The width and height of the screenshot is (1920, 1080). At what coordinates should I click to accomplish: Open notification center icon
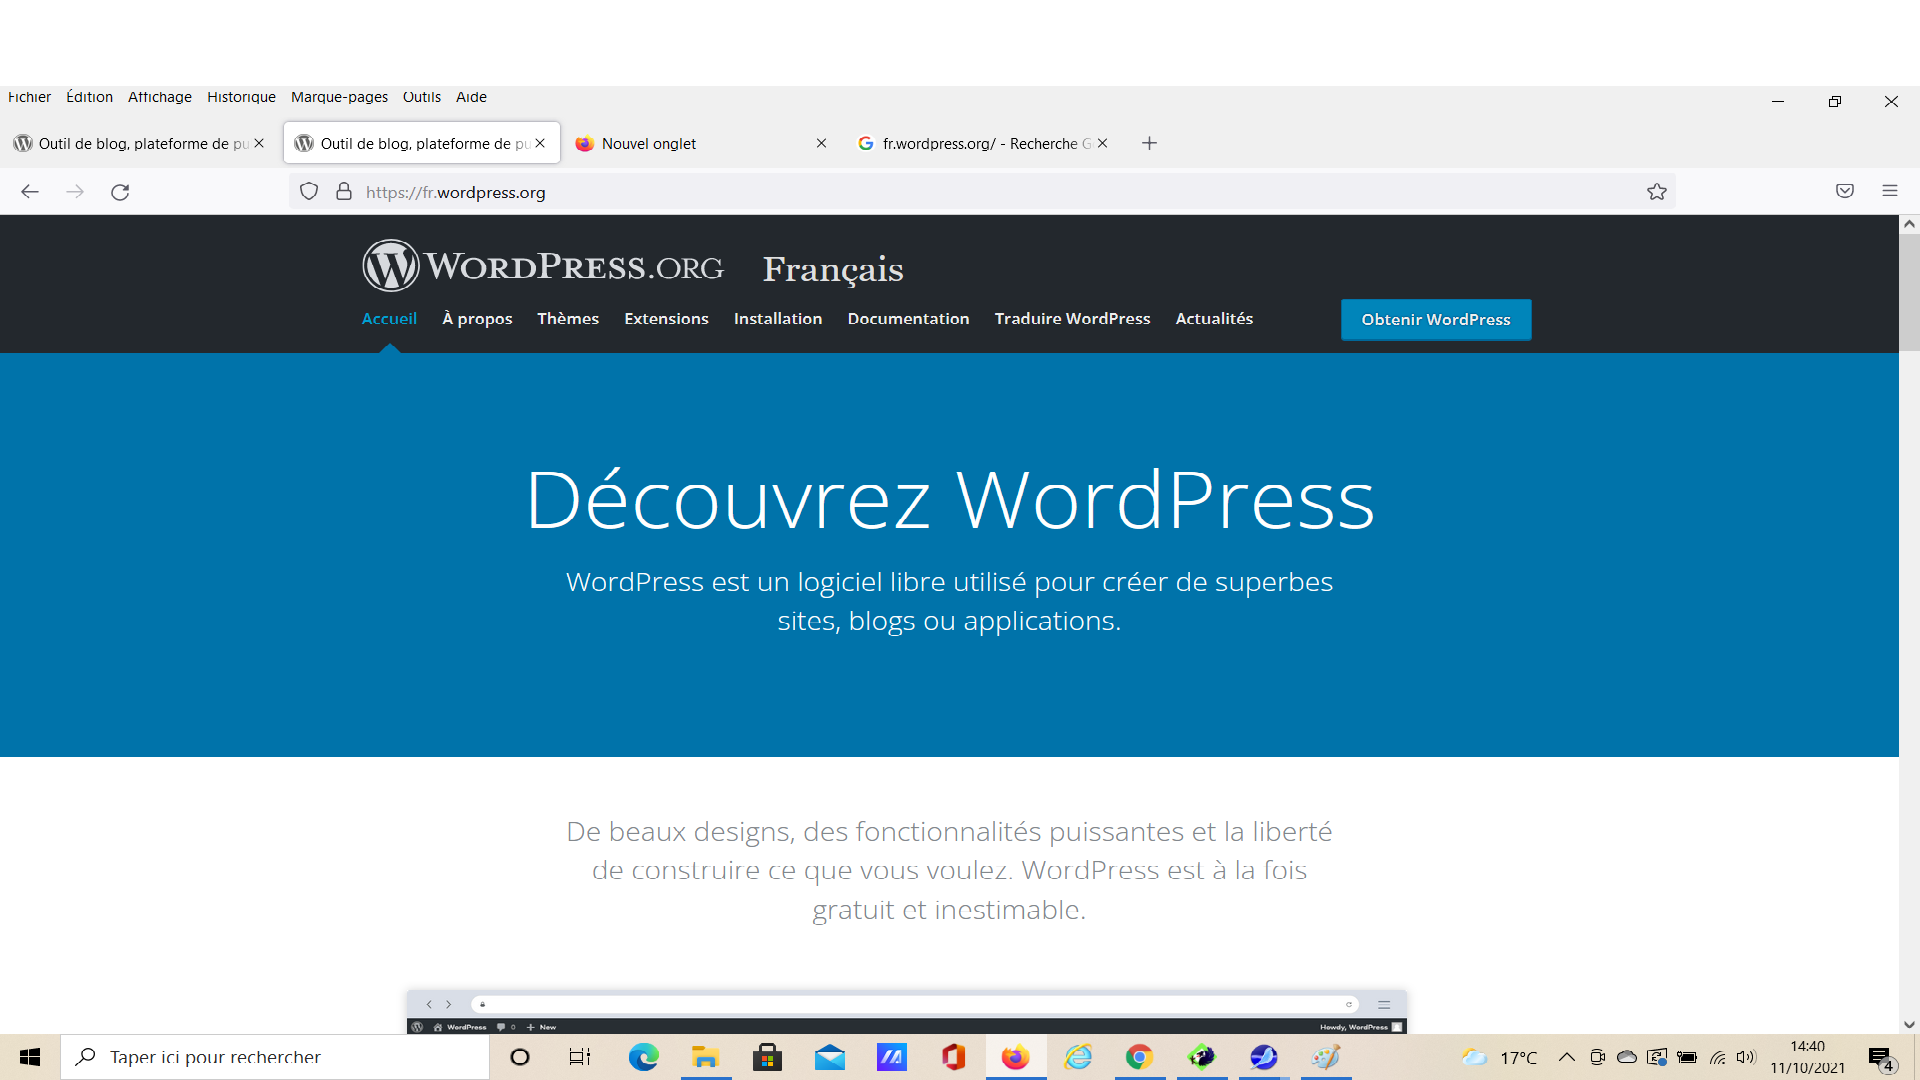coord(1880,1058)
